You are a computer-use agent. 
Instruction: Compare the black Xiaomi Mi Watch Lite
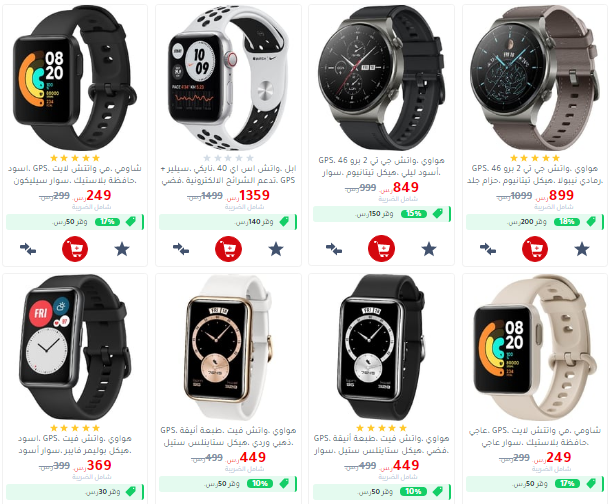(x=28, y=249)
